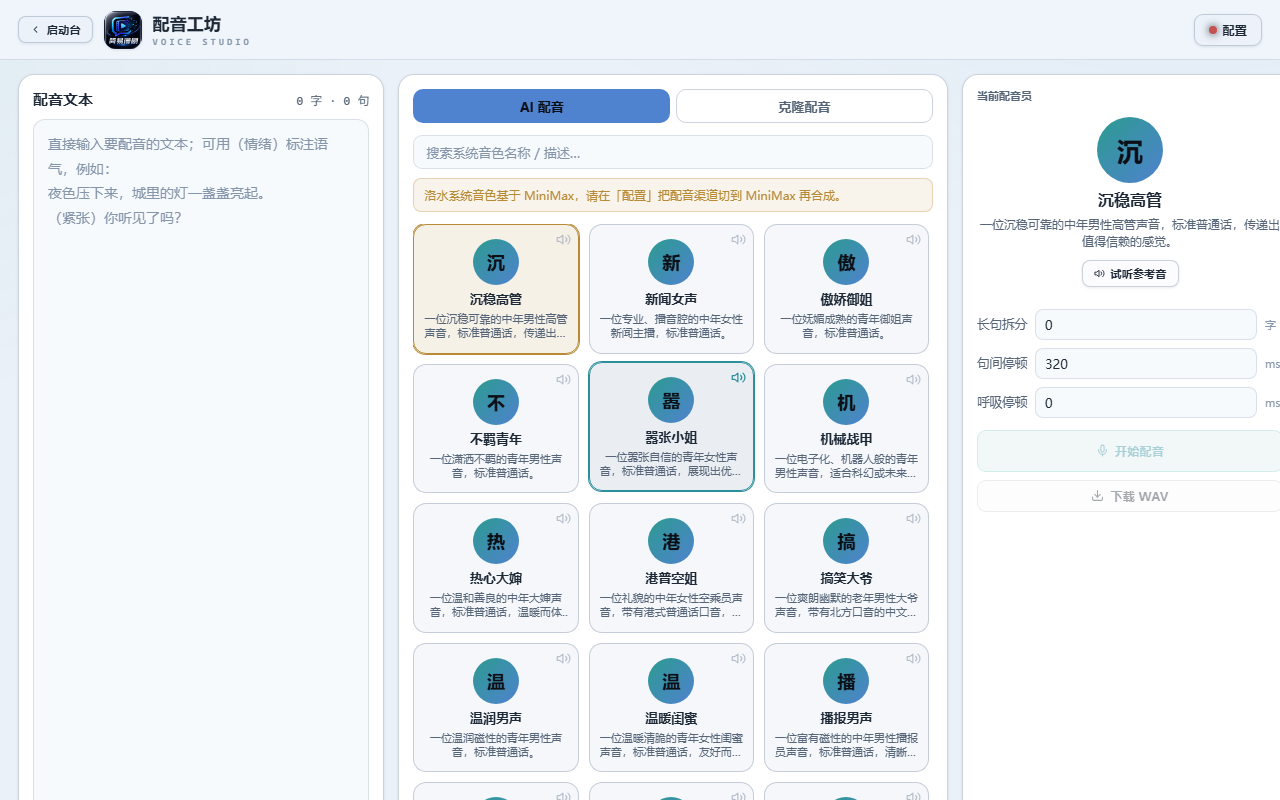Select the 新闻女声 voice title

click(671, 299)
